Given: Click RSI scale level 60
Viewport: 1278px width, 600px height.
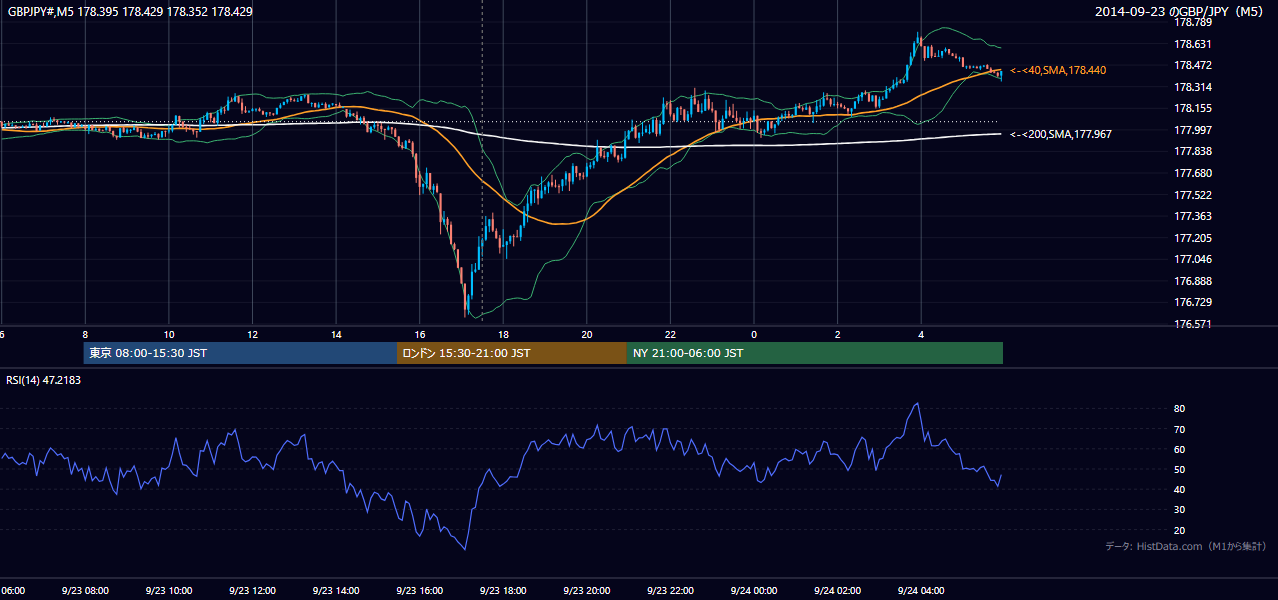Looking at the screenshot, I should click(x=1180, y=450).
